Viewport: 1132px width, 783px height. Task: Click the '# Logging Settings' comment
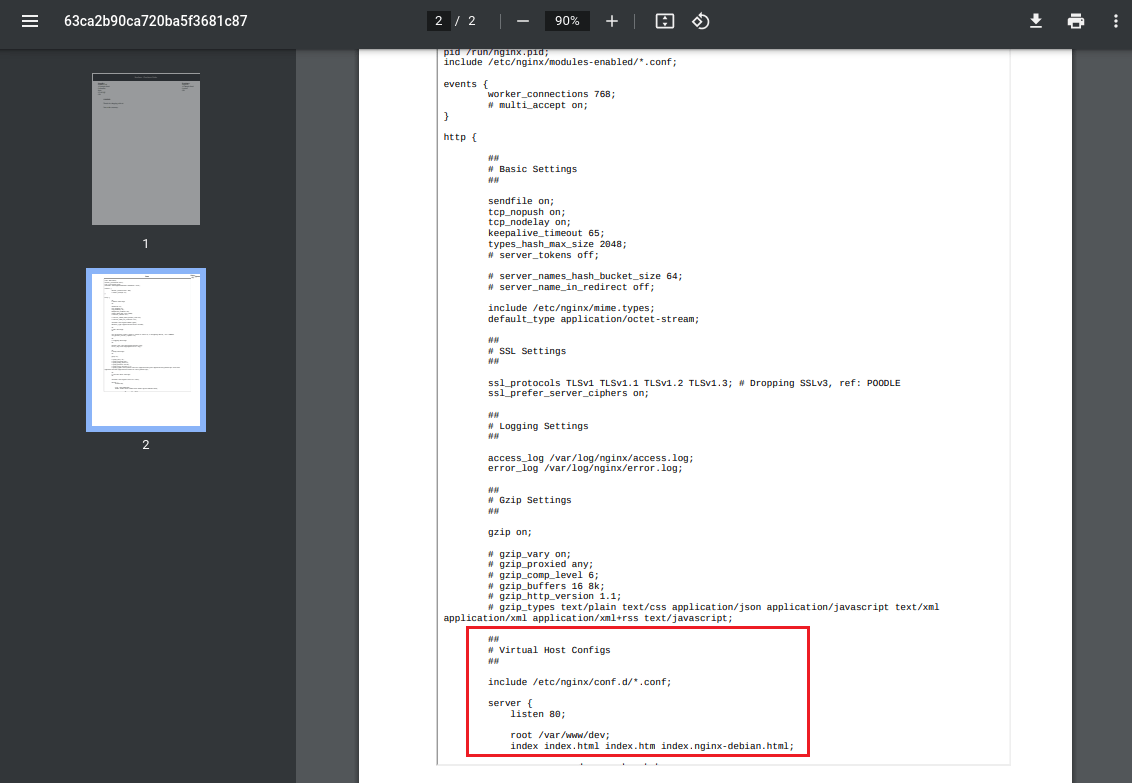(538, 427)
